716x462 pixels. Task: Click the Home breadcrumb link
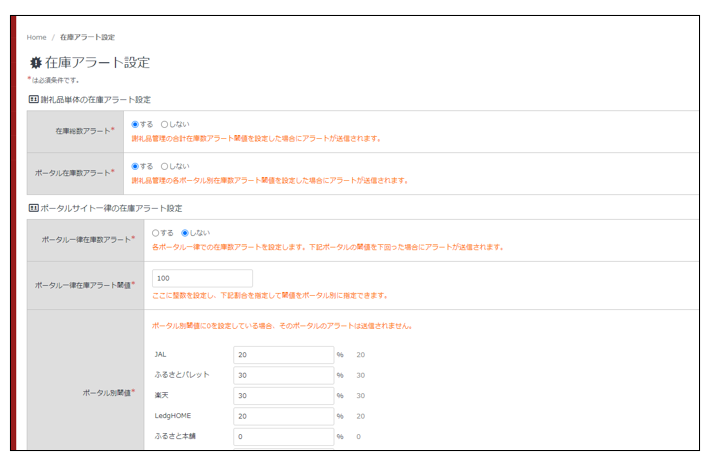pyautogui.click(x=36, y=37)
